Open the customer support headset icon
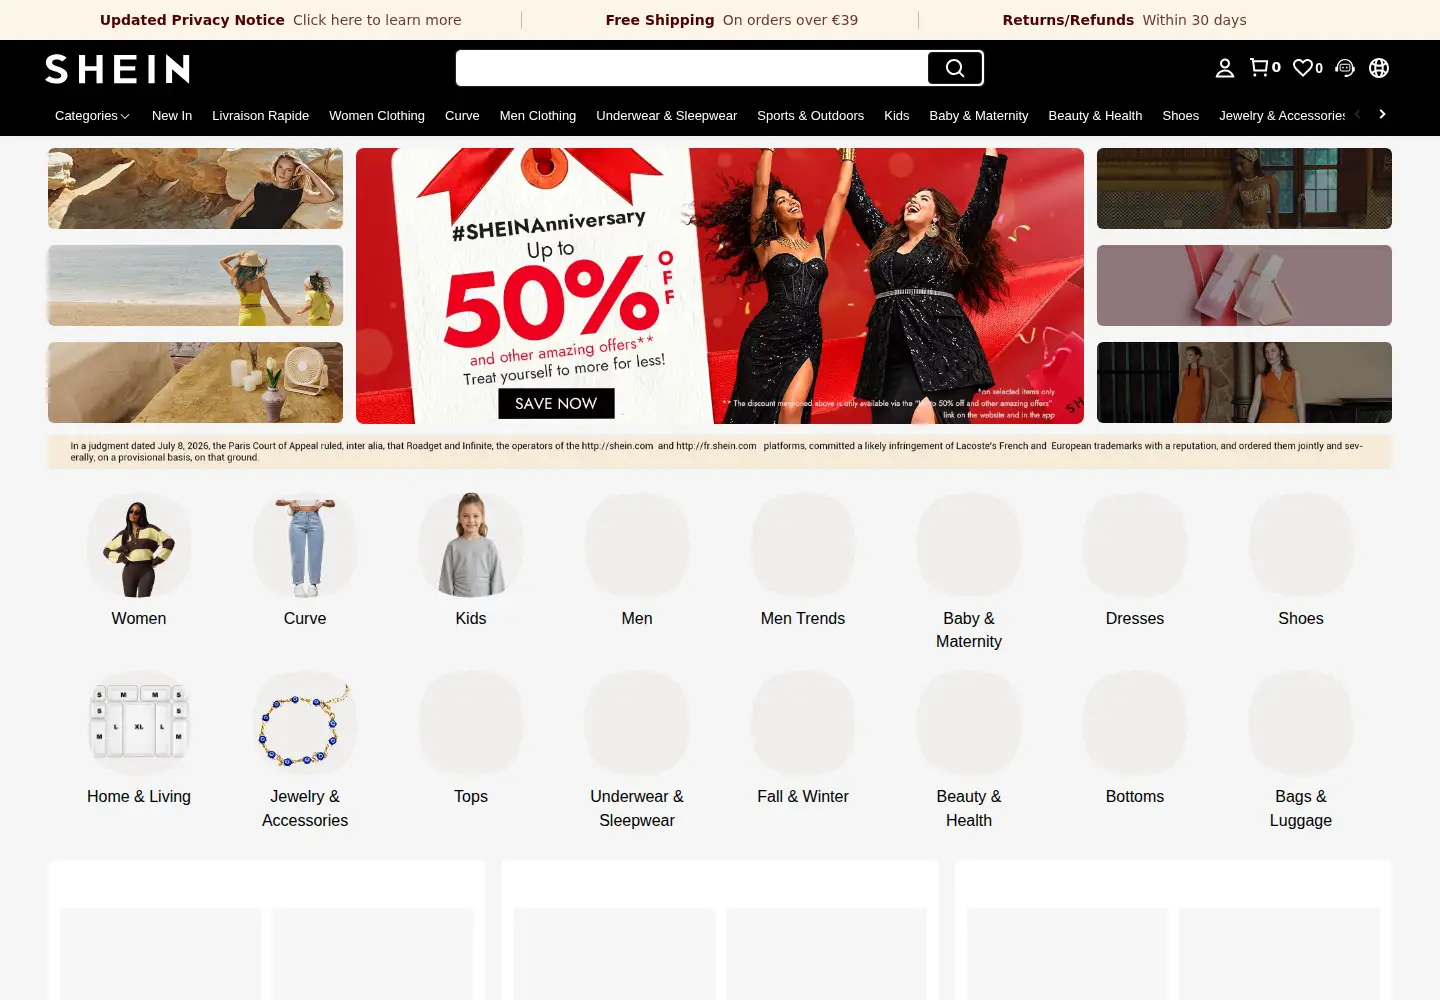The image size is (1440, 1000). pos(1345,68)
